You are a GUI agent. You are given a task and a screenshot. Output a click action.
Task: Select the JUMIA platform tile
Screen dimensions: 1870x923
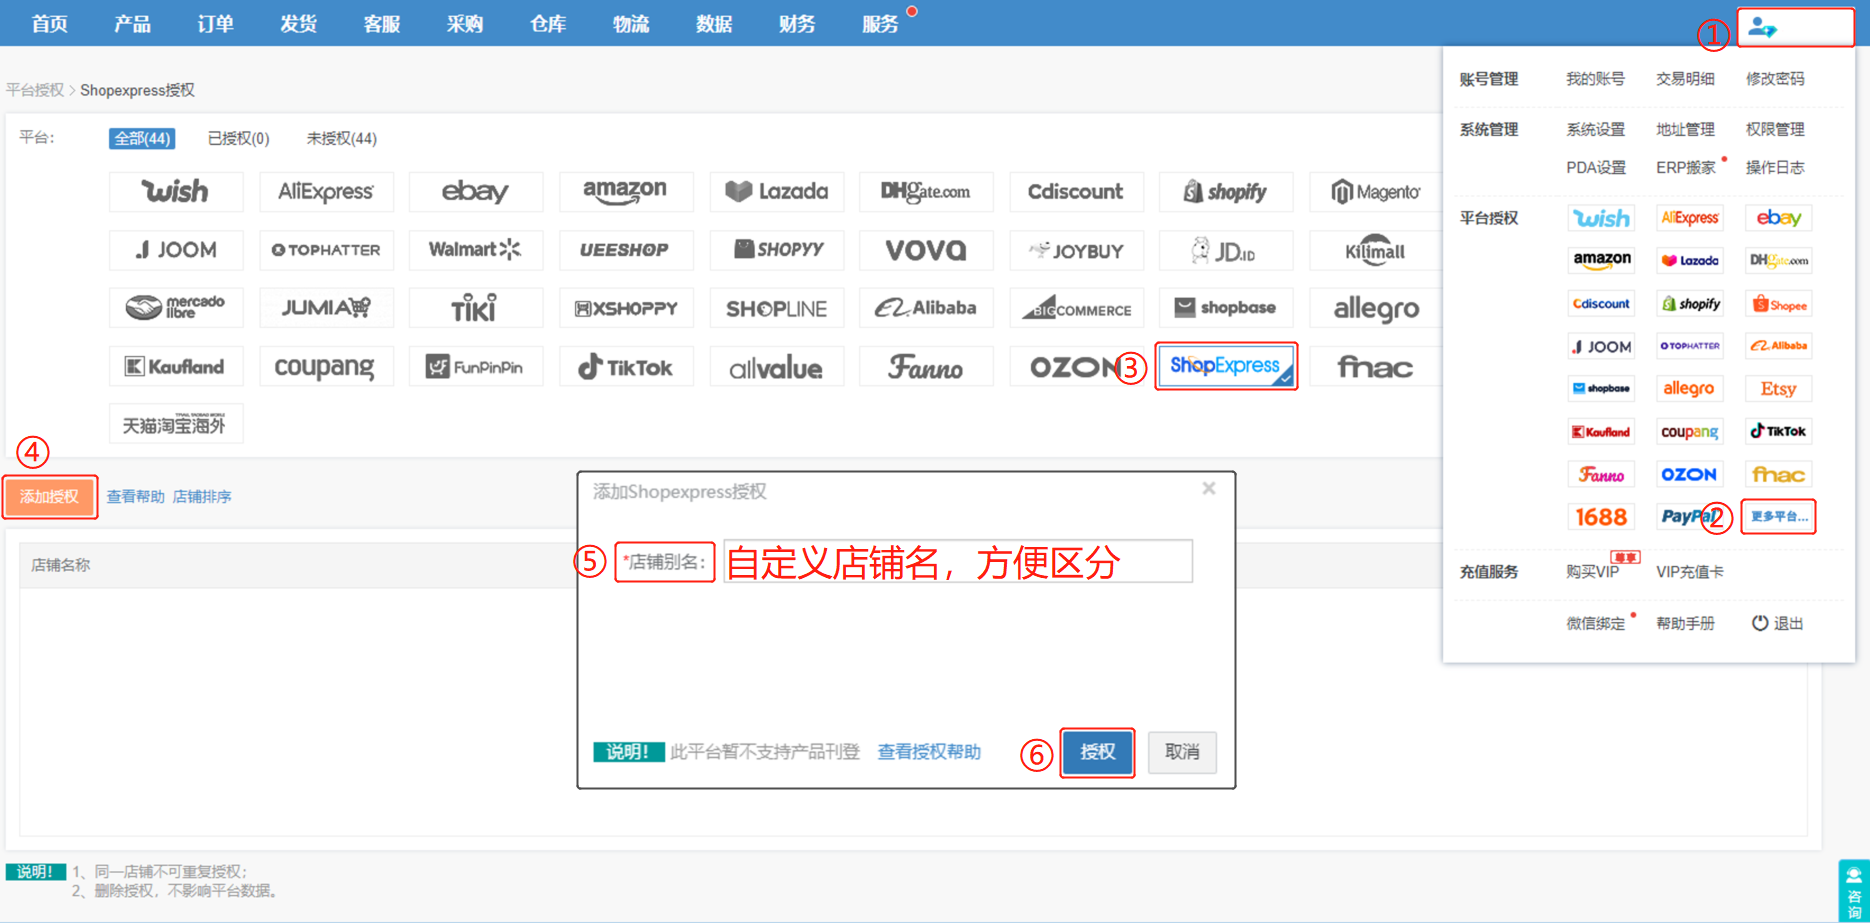pyautogui.click(x=326, y=308)
